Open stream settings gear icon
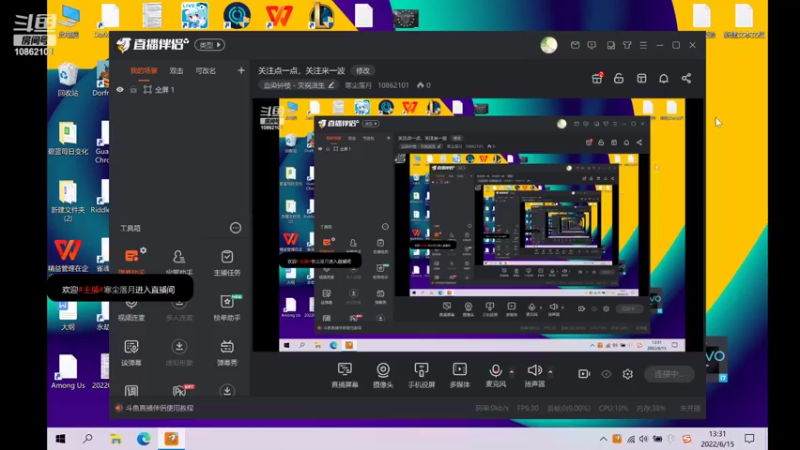 point(628,374)
